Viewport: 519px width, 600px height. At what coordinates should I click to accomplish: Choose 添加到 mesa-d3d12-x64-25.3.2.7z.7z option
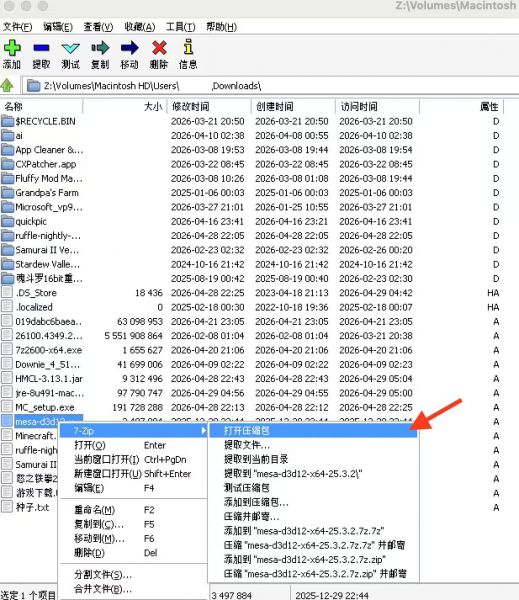(x=313, y=531)
